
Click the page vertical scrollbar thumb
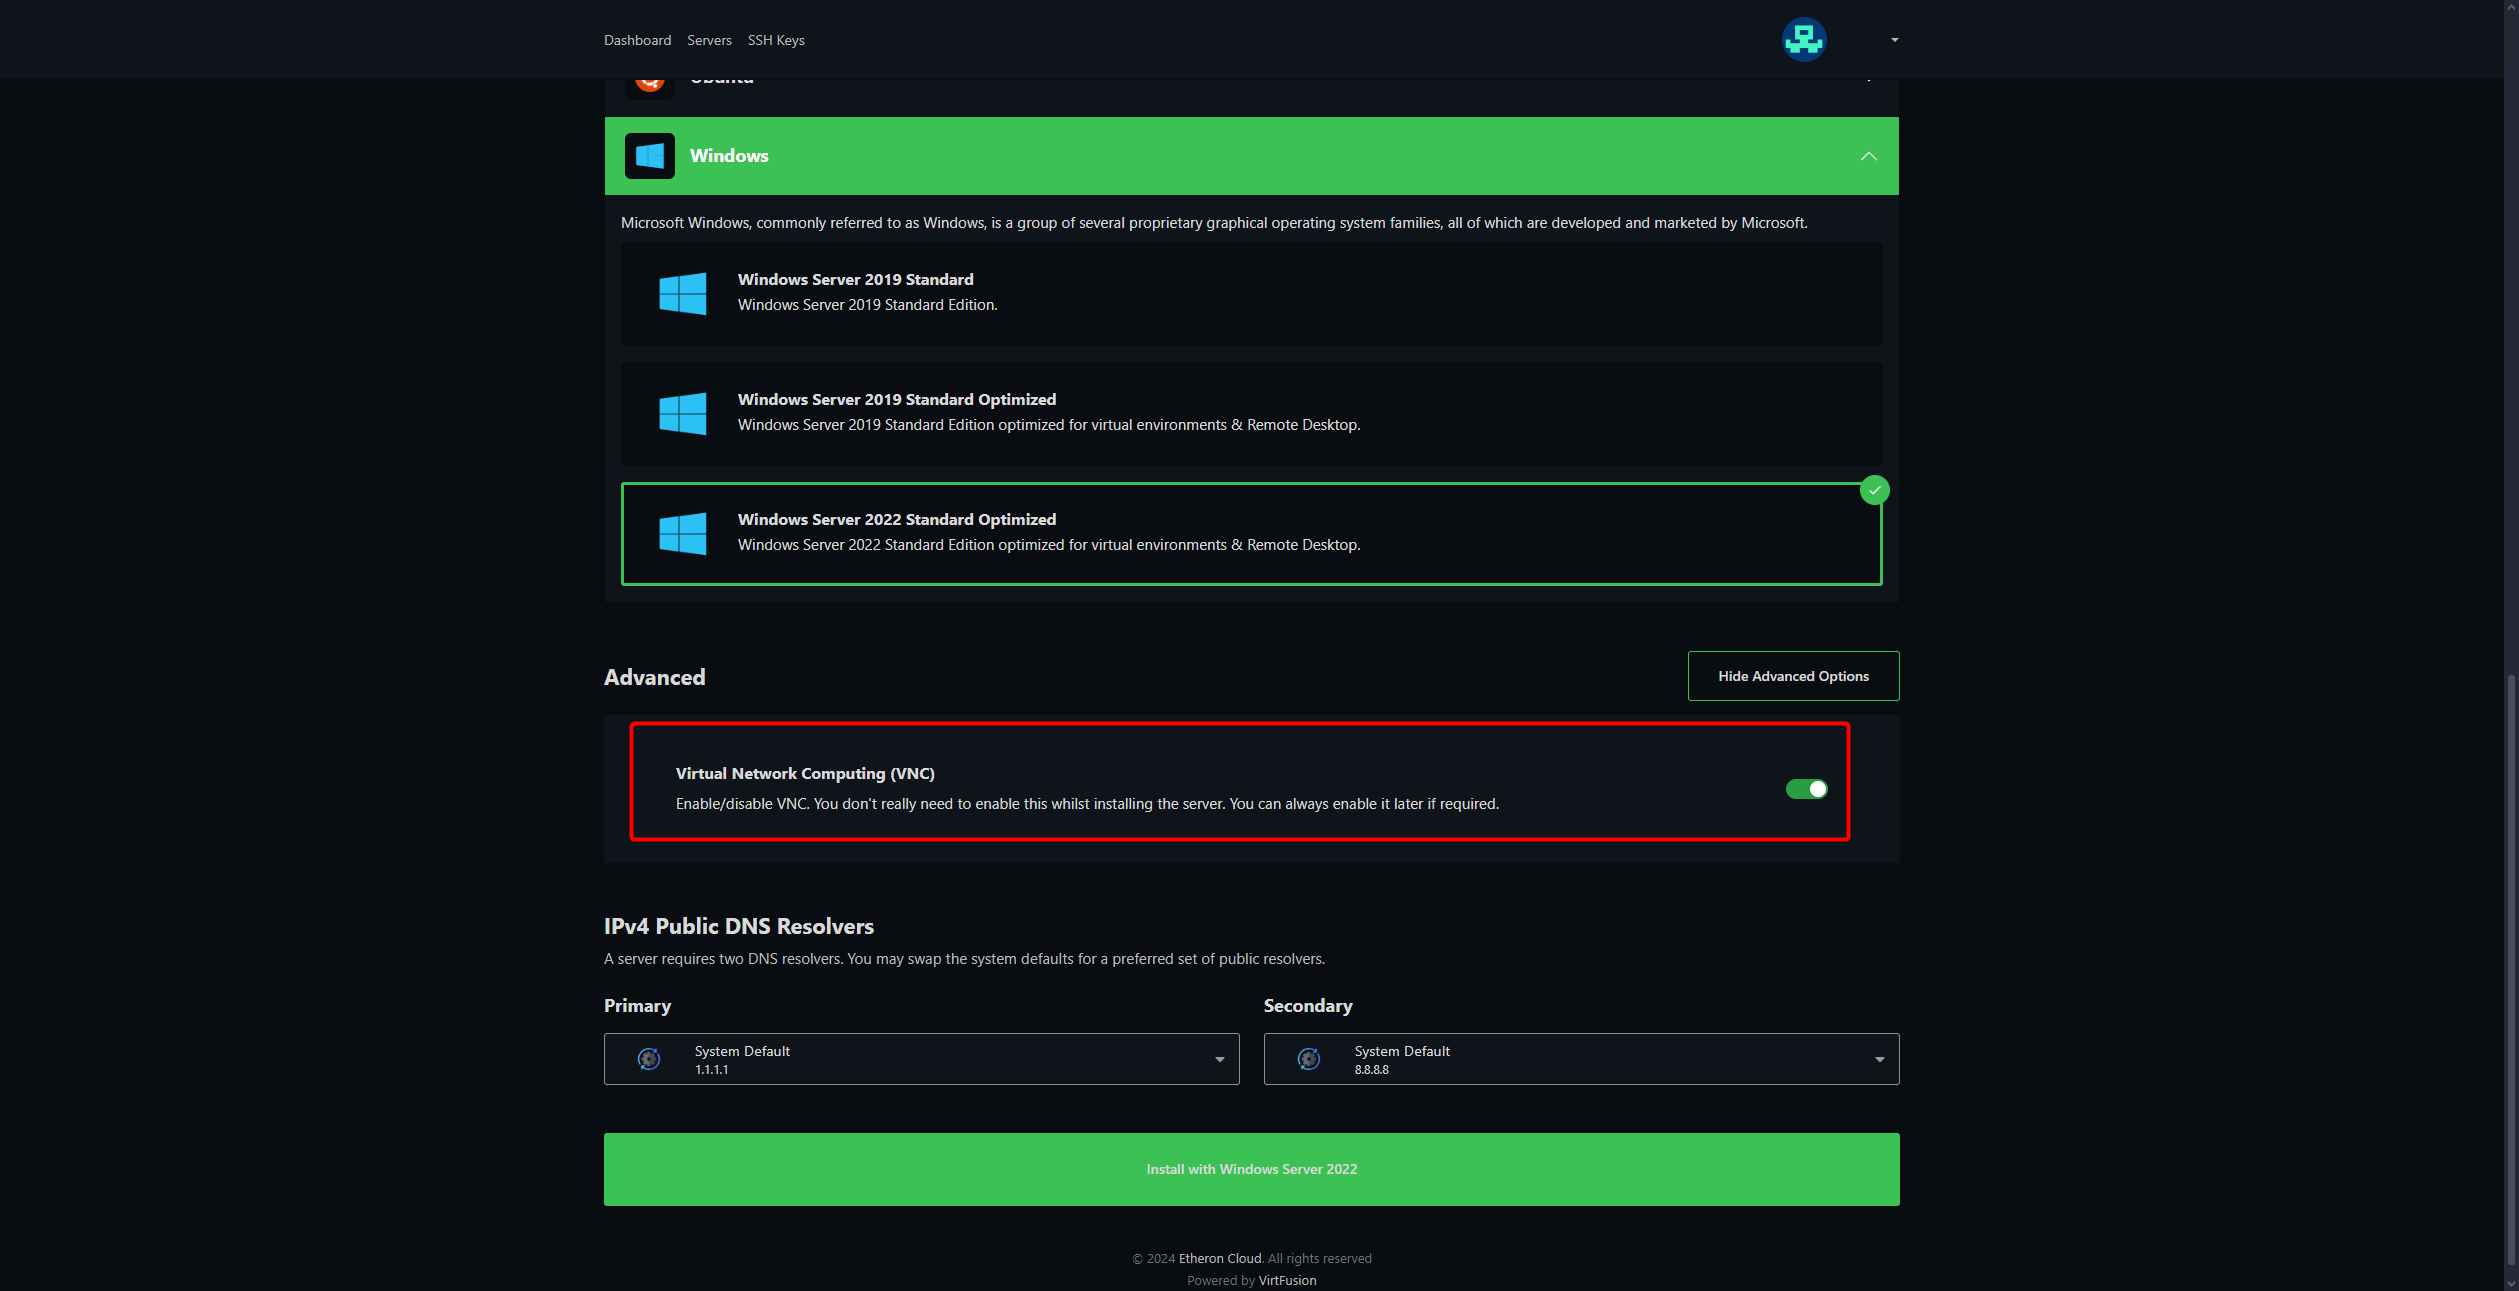point(2510,970)
